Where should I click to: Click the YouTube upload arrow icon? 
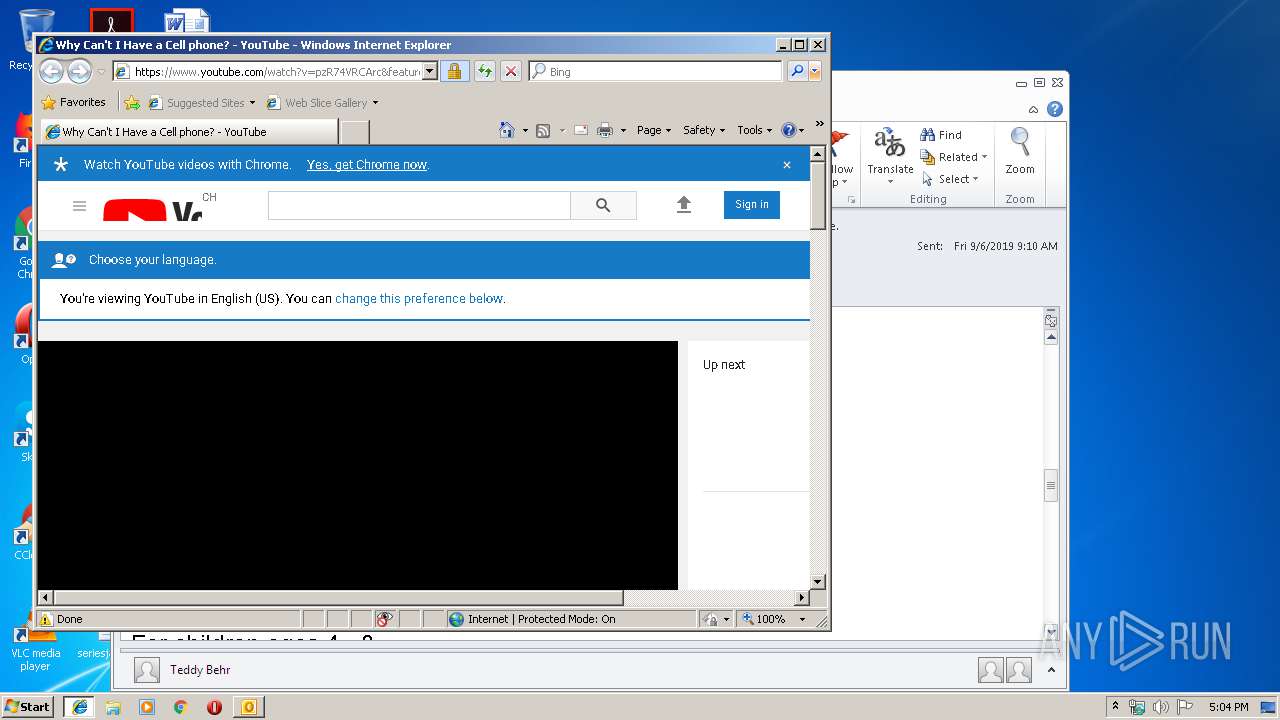point(684,205)
